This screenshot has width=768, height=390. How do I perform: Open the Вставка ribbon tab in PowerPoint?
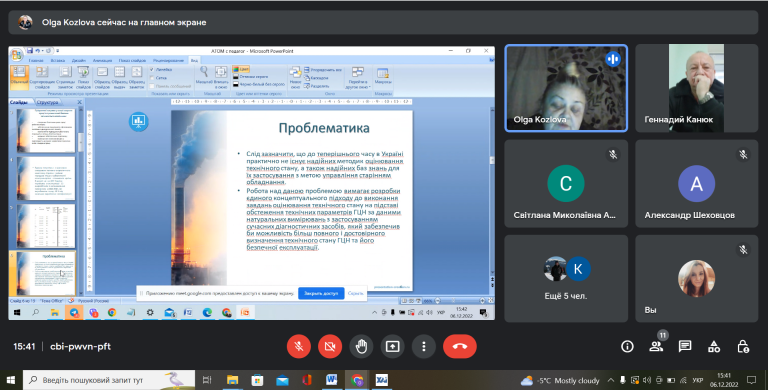click(58, 60)
